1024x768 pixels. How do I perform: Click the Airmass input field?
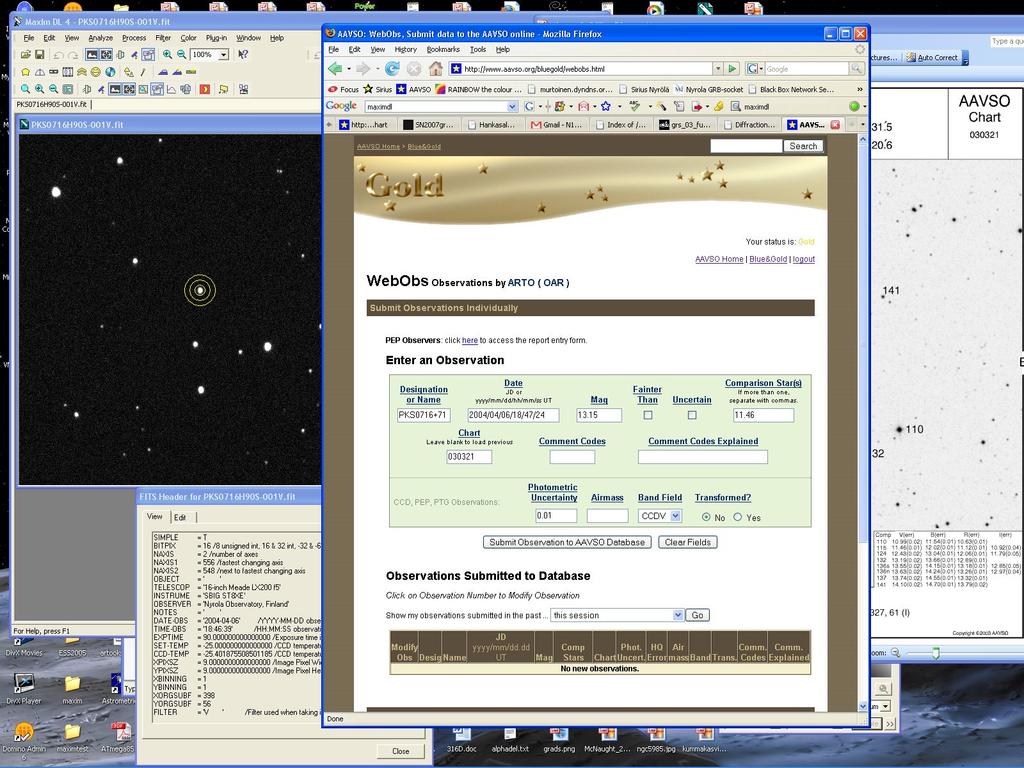tap(607, 516)
